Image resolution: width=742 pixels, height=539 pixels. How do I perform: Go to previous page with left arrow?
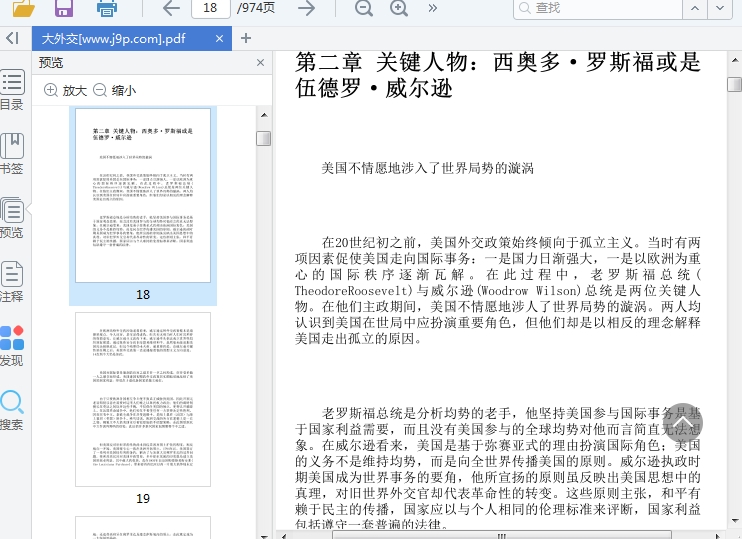point(171,8)
